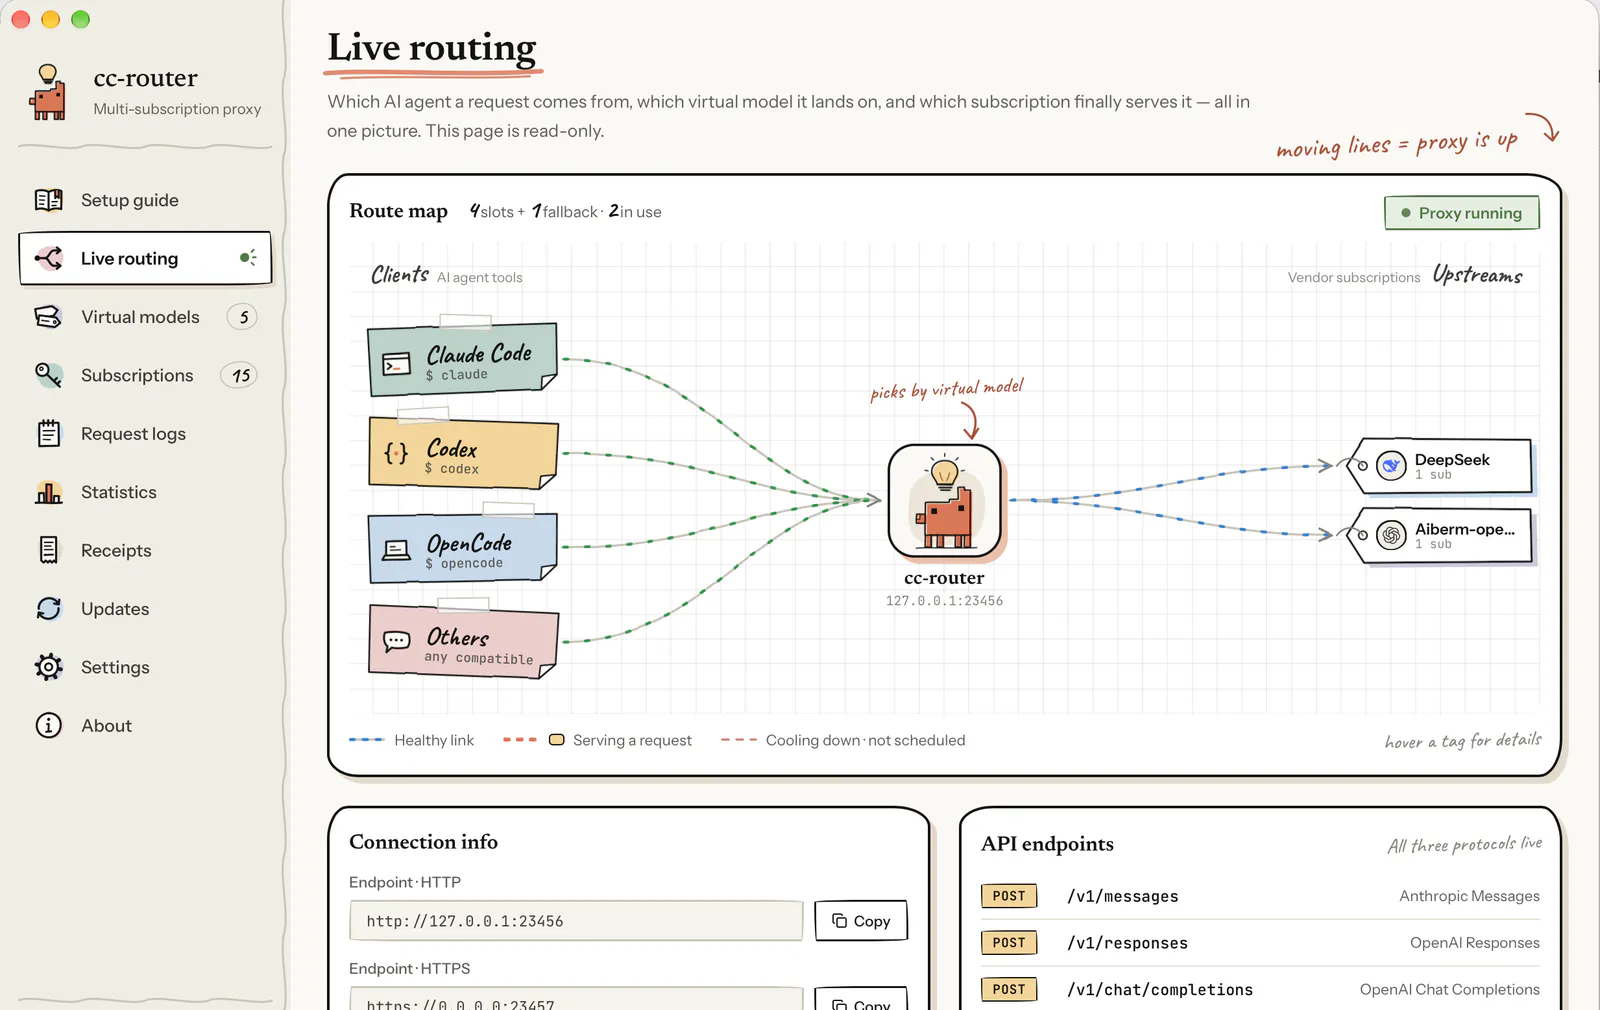The image size is (1600, 1010).
Task: Select the Codex client card
Action: click(x=463, y=453)
